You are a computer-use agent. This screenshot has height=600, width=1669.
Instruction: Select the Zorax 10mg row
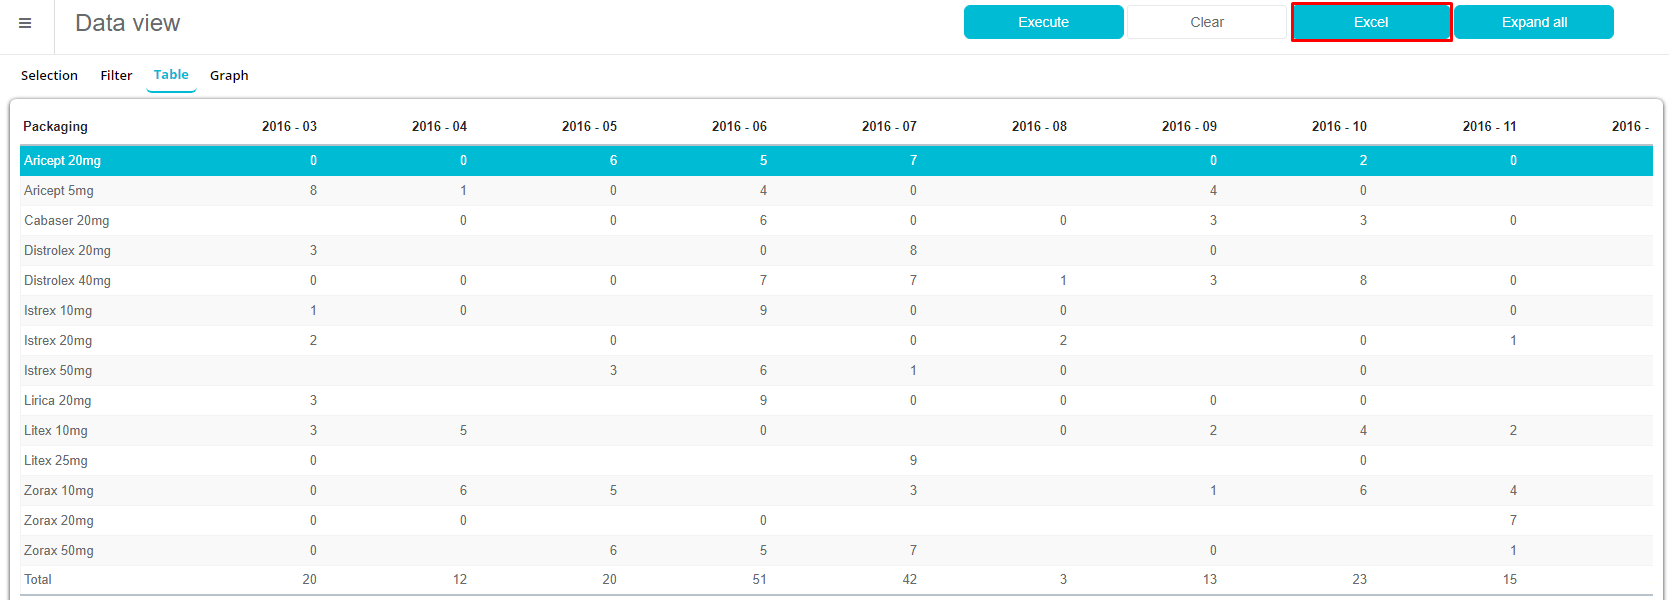coord(59,490)
